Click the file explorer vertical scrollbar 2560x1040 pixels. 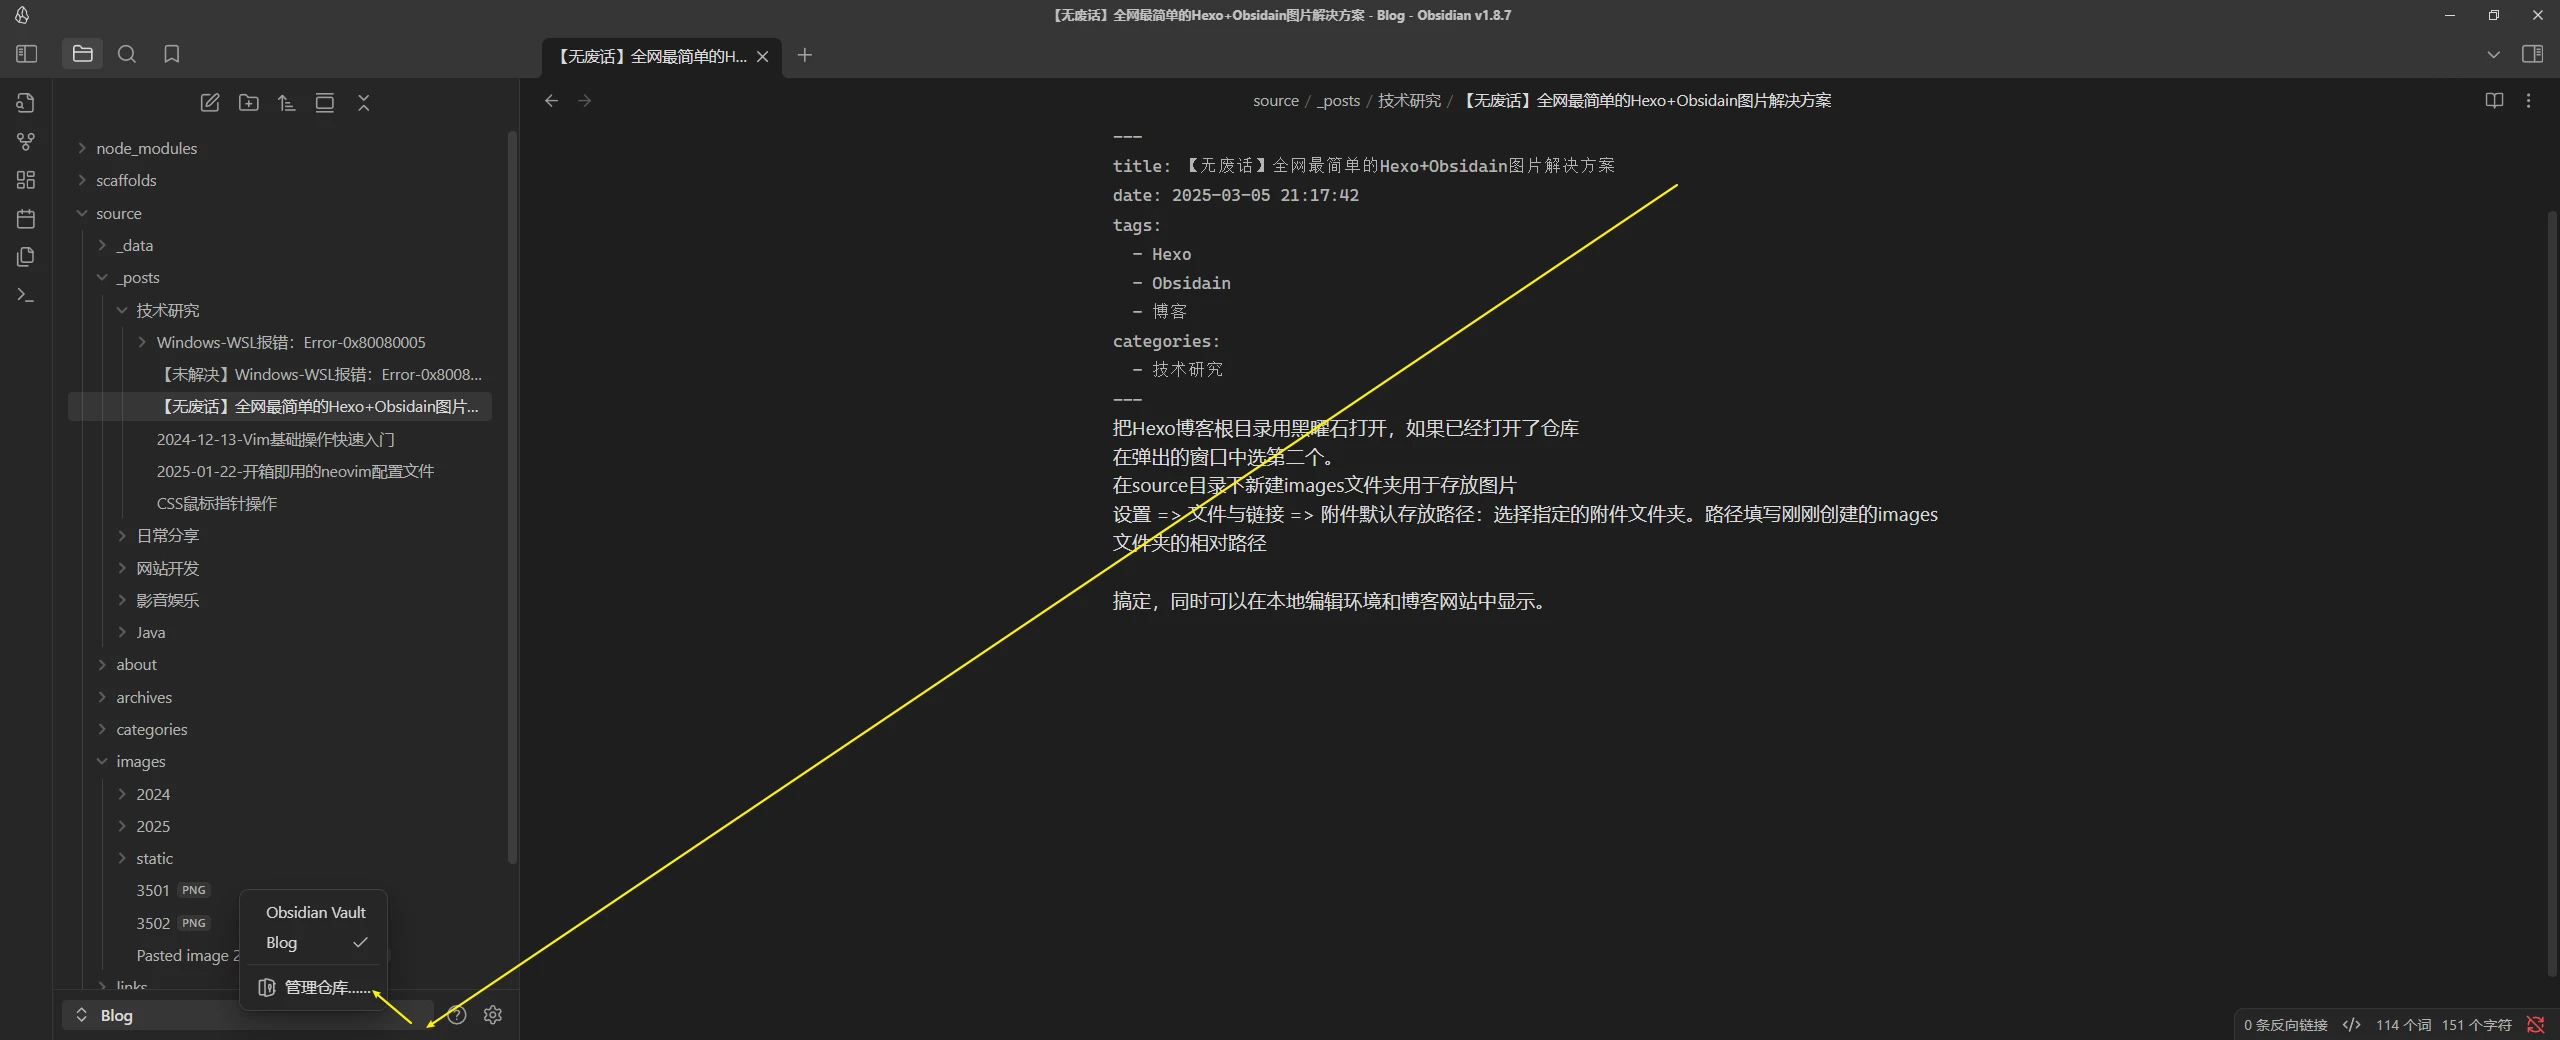click(512, 500)
